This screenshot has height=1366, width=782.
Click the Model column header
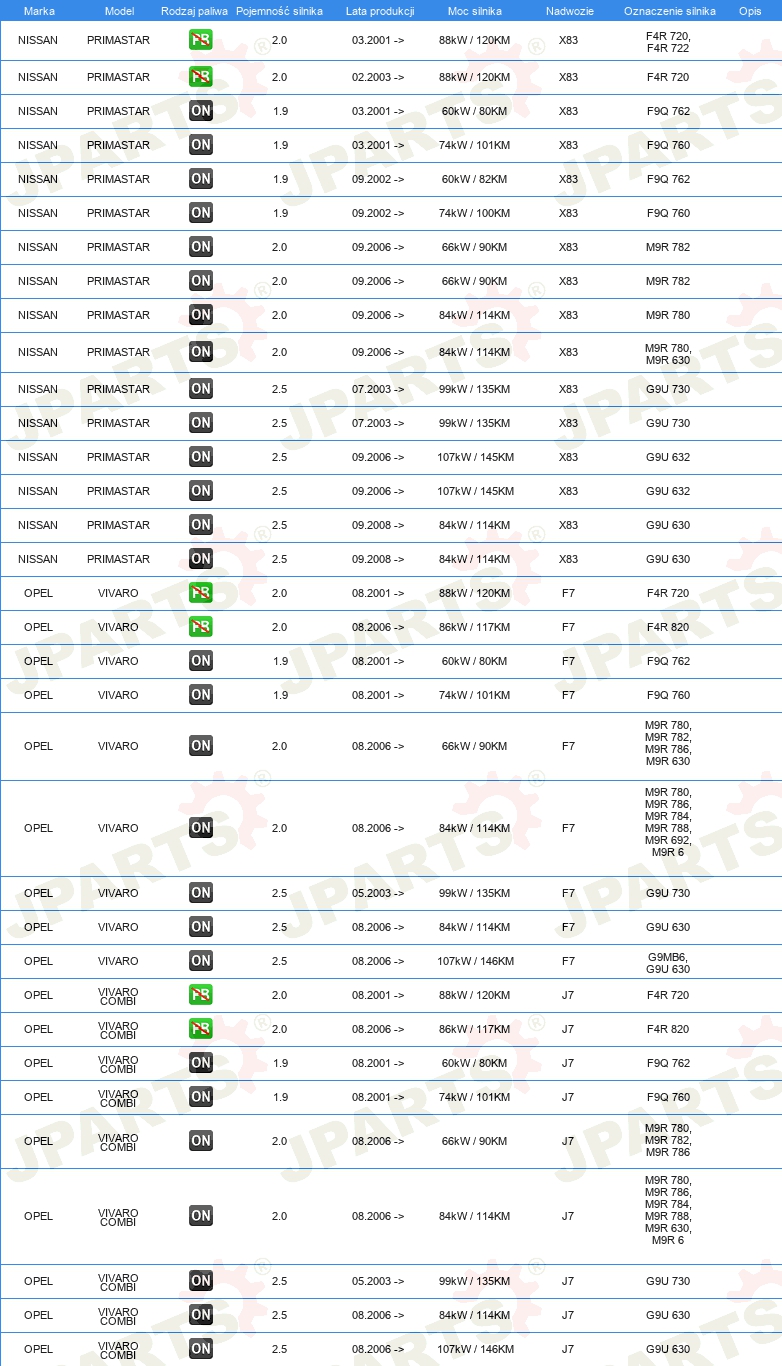coord(119,11)
